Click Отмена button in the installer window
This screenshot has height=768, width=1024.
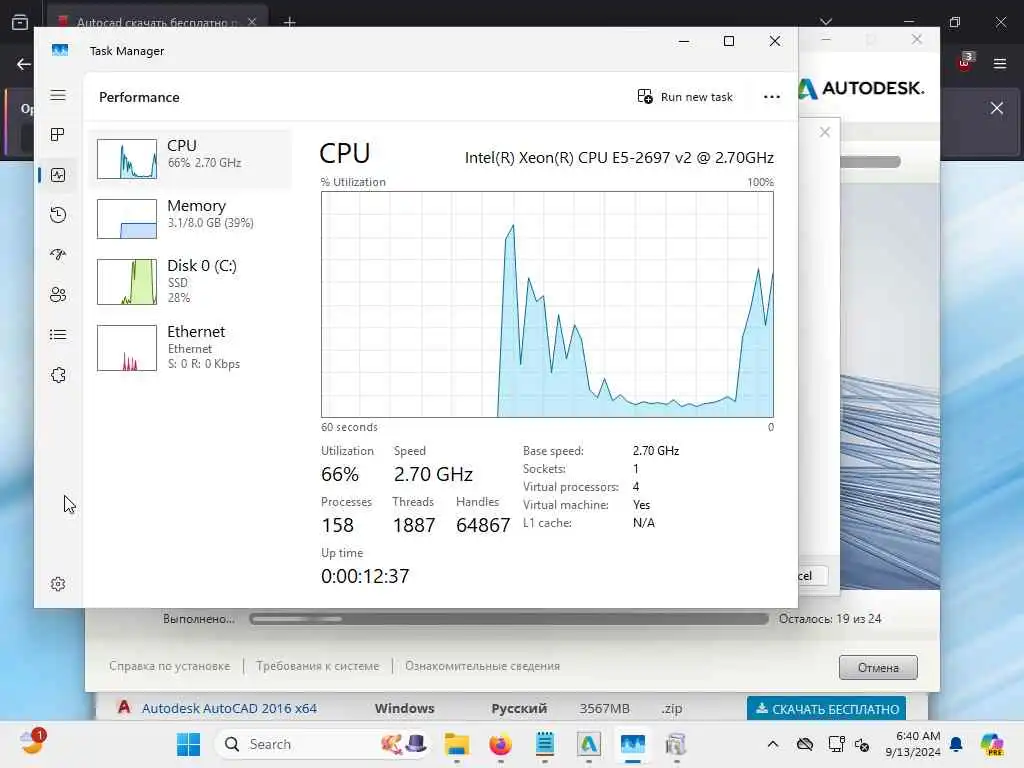pyautogui.click(x=878, y=667)
